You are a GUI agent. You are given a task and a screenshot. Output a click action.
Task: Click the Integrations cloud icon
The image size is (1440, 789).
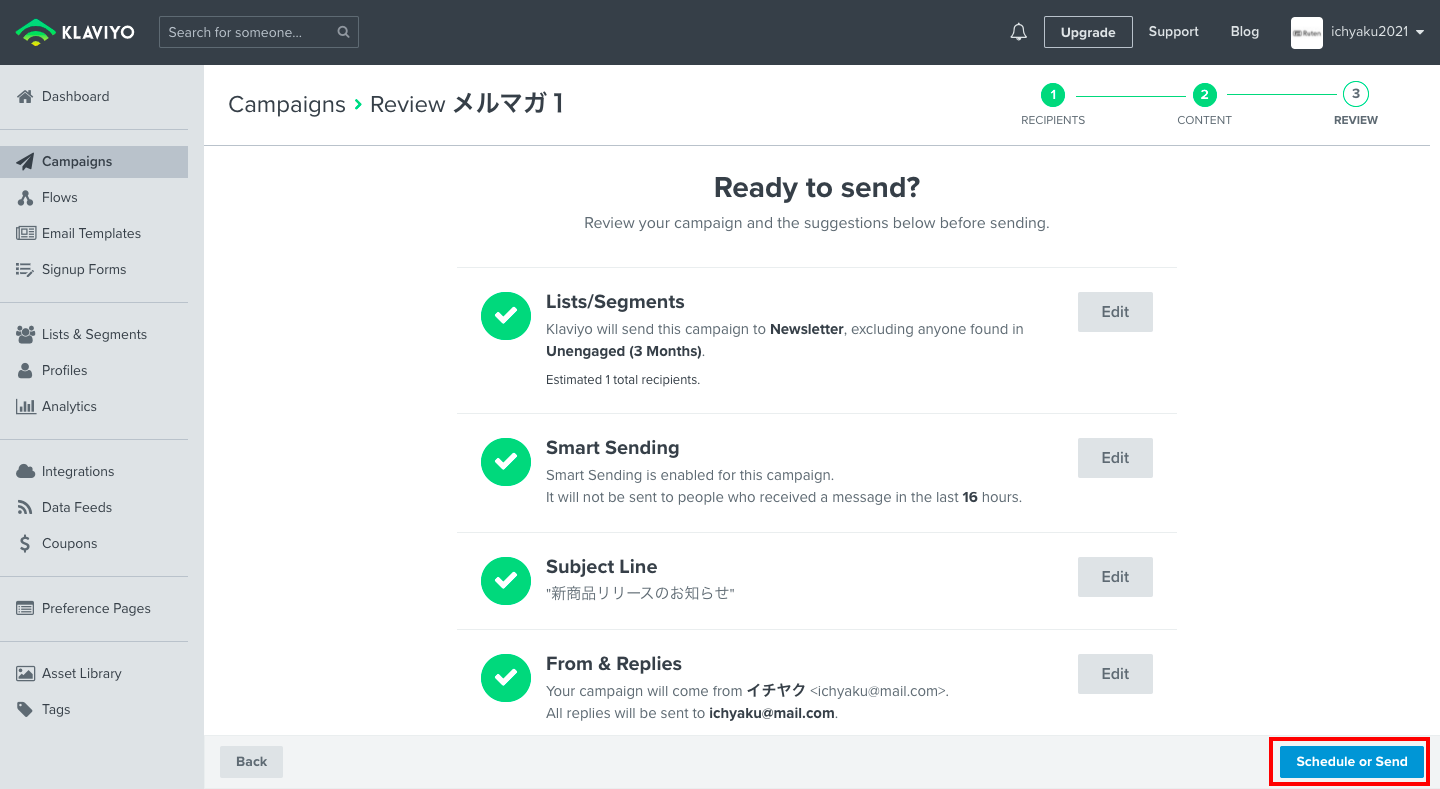[26, 471]
